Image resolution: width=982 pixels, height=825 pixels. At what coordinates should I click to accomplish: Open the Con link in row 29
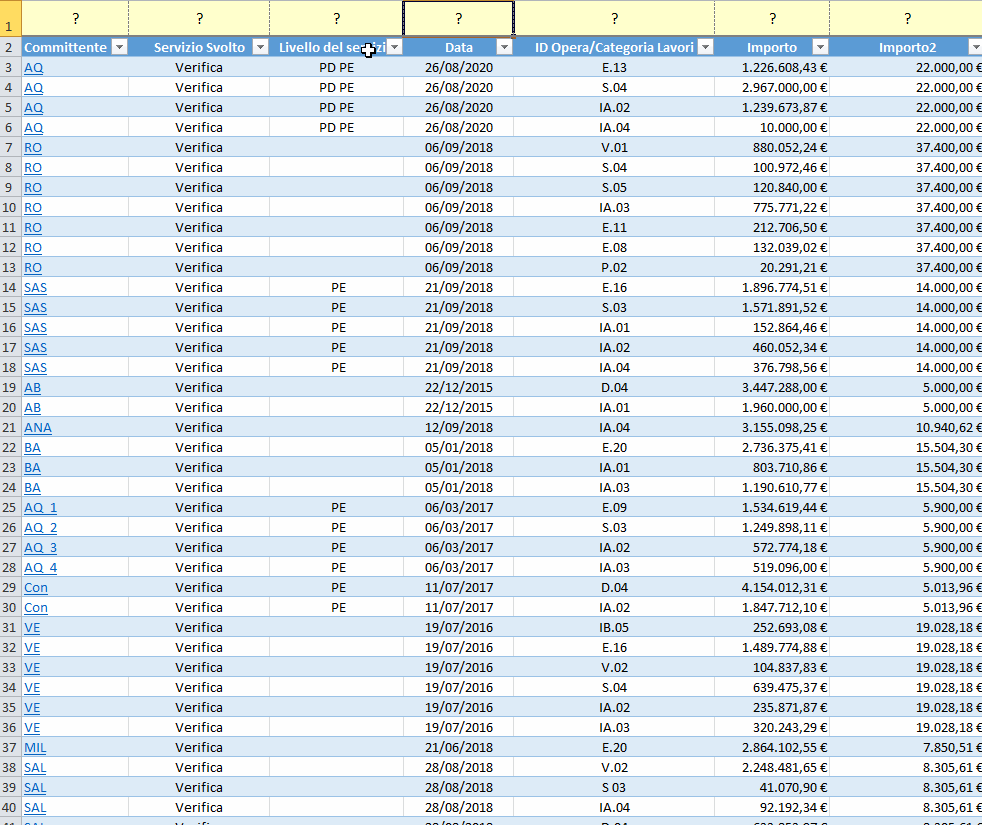coord(36,588)
